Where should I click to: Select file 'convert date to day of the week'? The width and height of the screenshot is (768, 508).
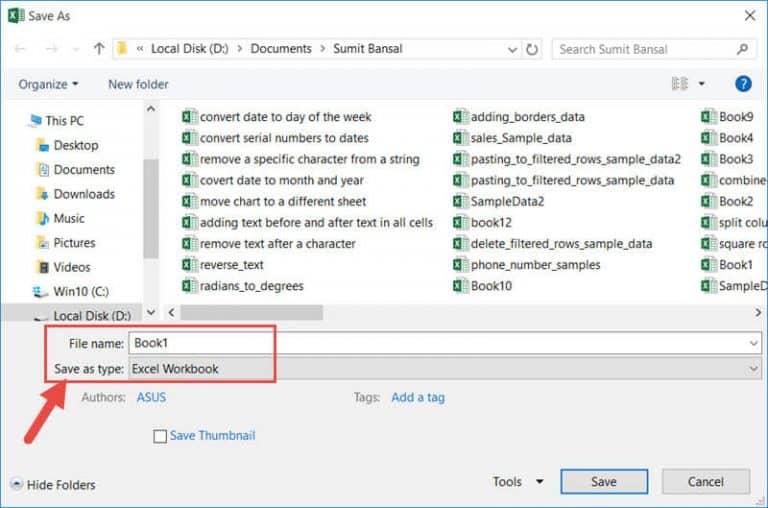(x=277, y=117)
